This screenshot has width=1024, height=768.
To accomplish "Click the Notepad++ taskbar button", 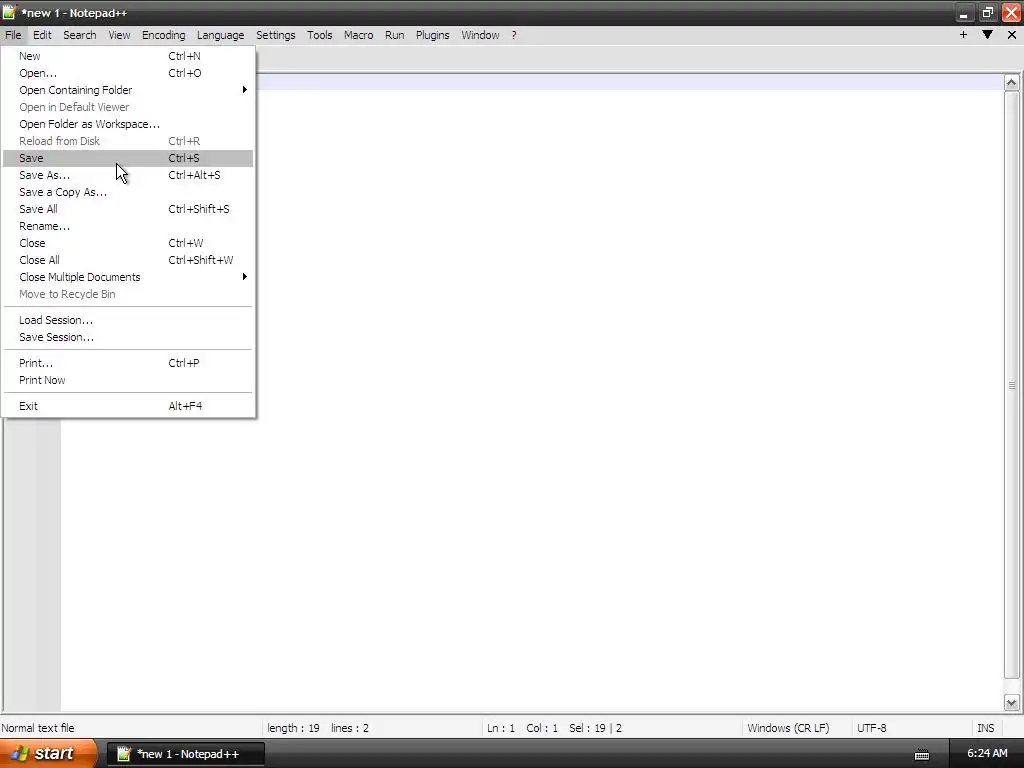I will [x=186, y=754].
